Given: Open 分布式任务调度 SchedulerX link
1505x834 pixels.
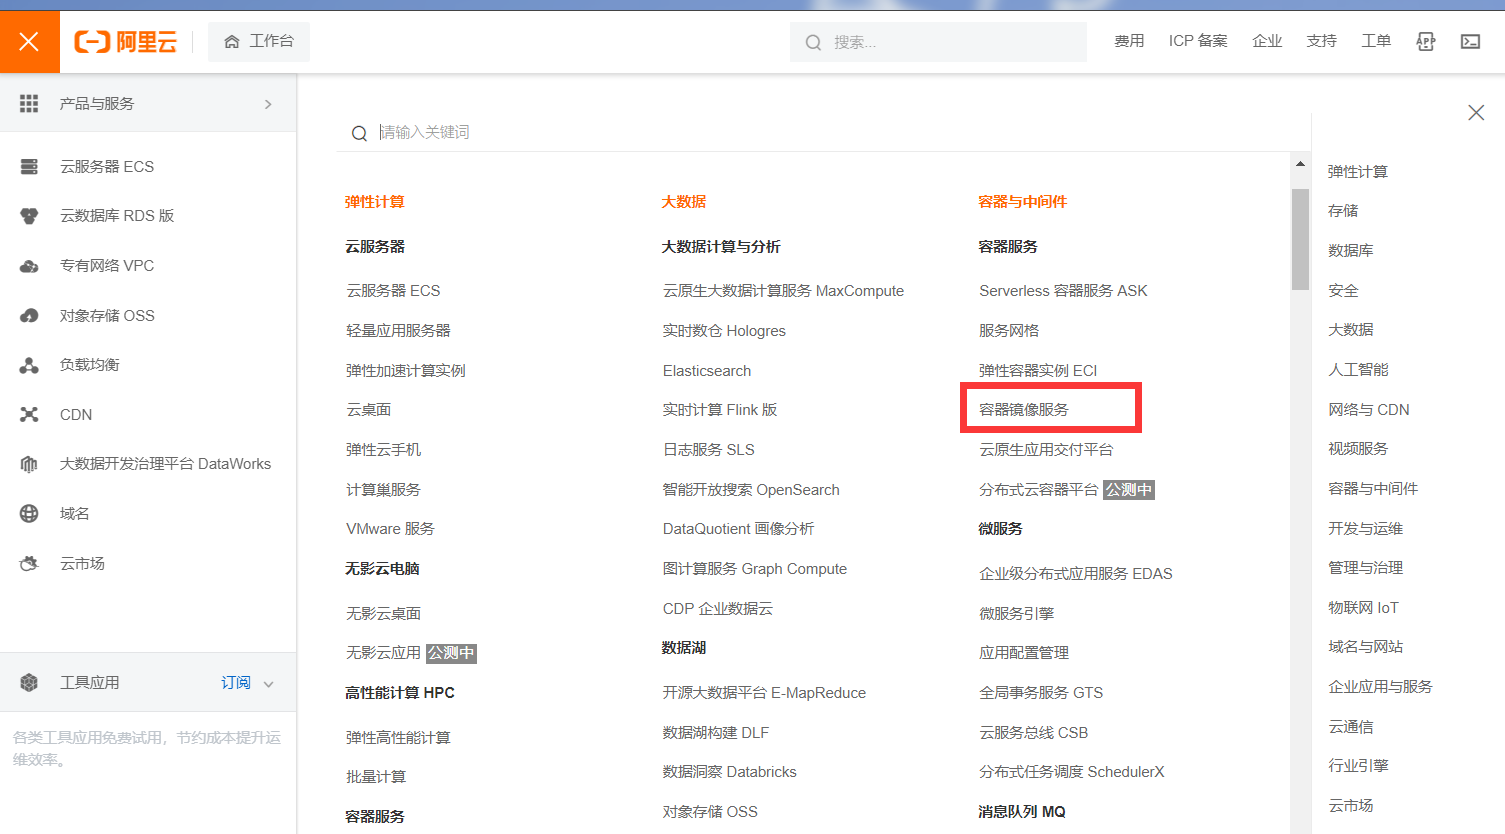Looking at the screenshot, I should pyautogui.click(x=1072, y=772).
